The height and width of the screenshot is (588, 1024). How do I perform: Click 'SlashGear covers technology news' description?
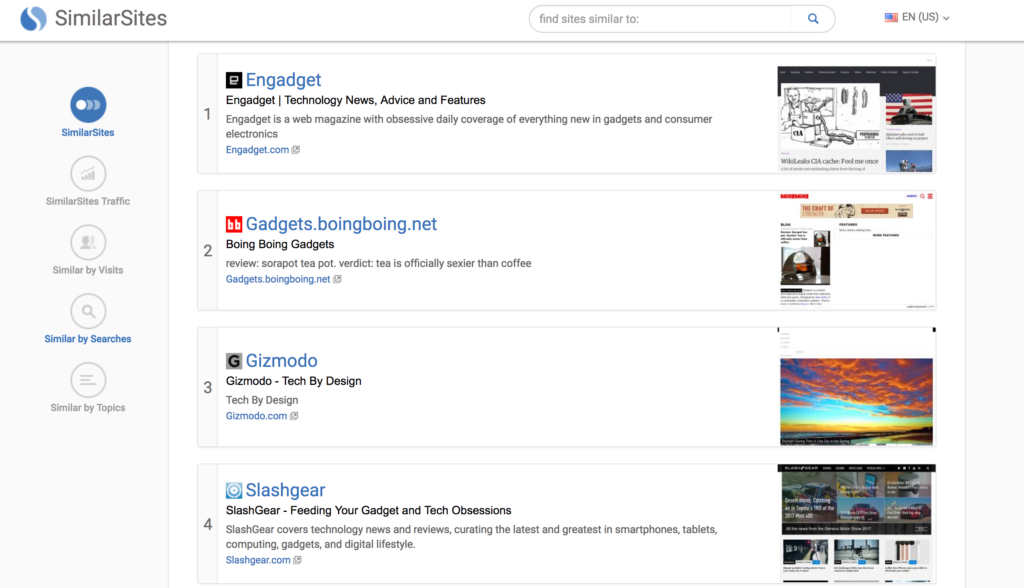(472, 536)
